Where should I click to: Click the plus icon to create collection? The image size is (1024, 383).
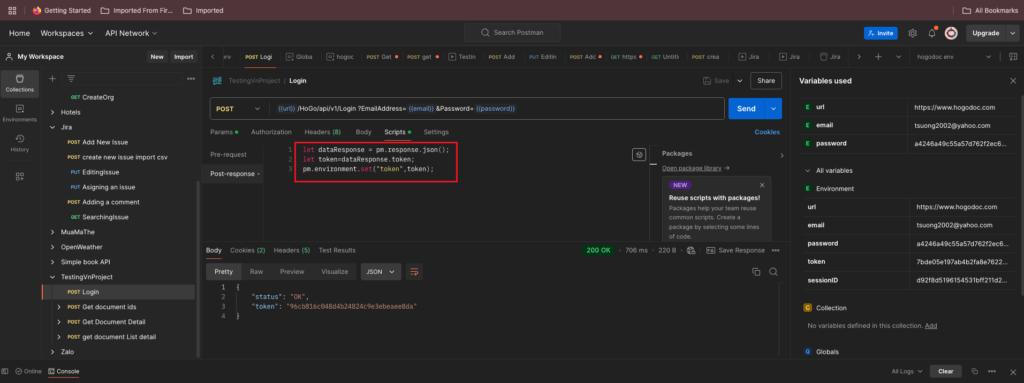point(53,78)
